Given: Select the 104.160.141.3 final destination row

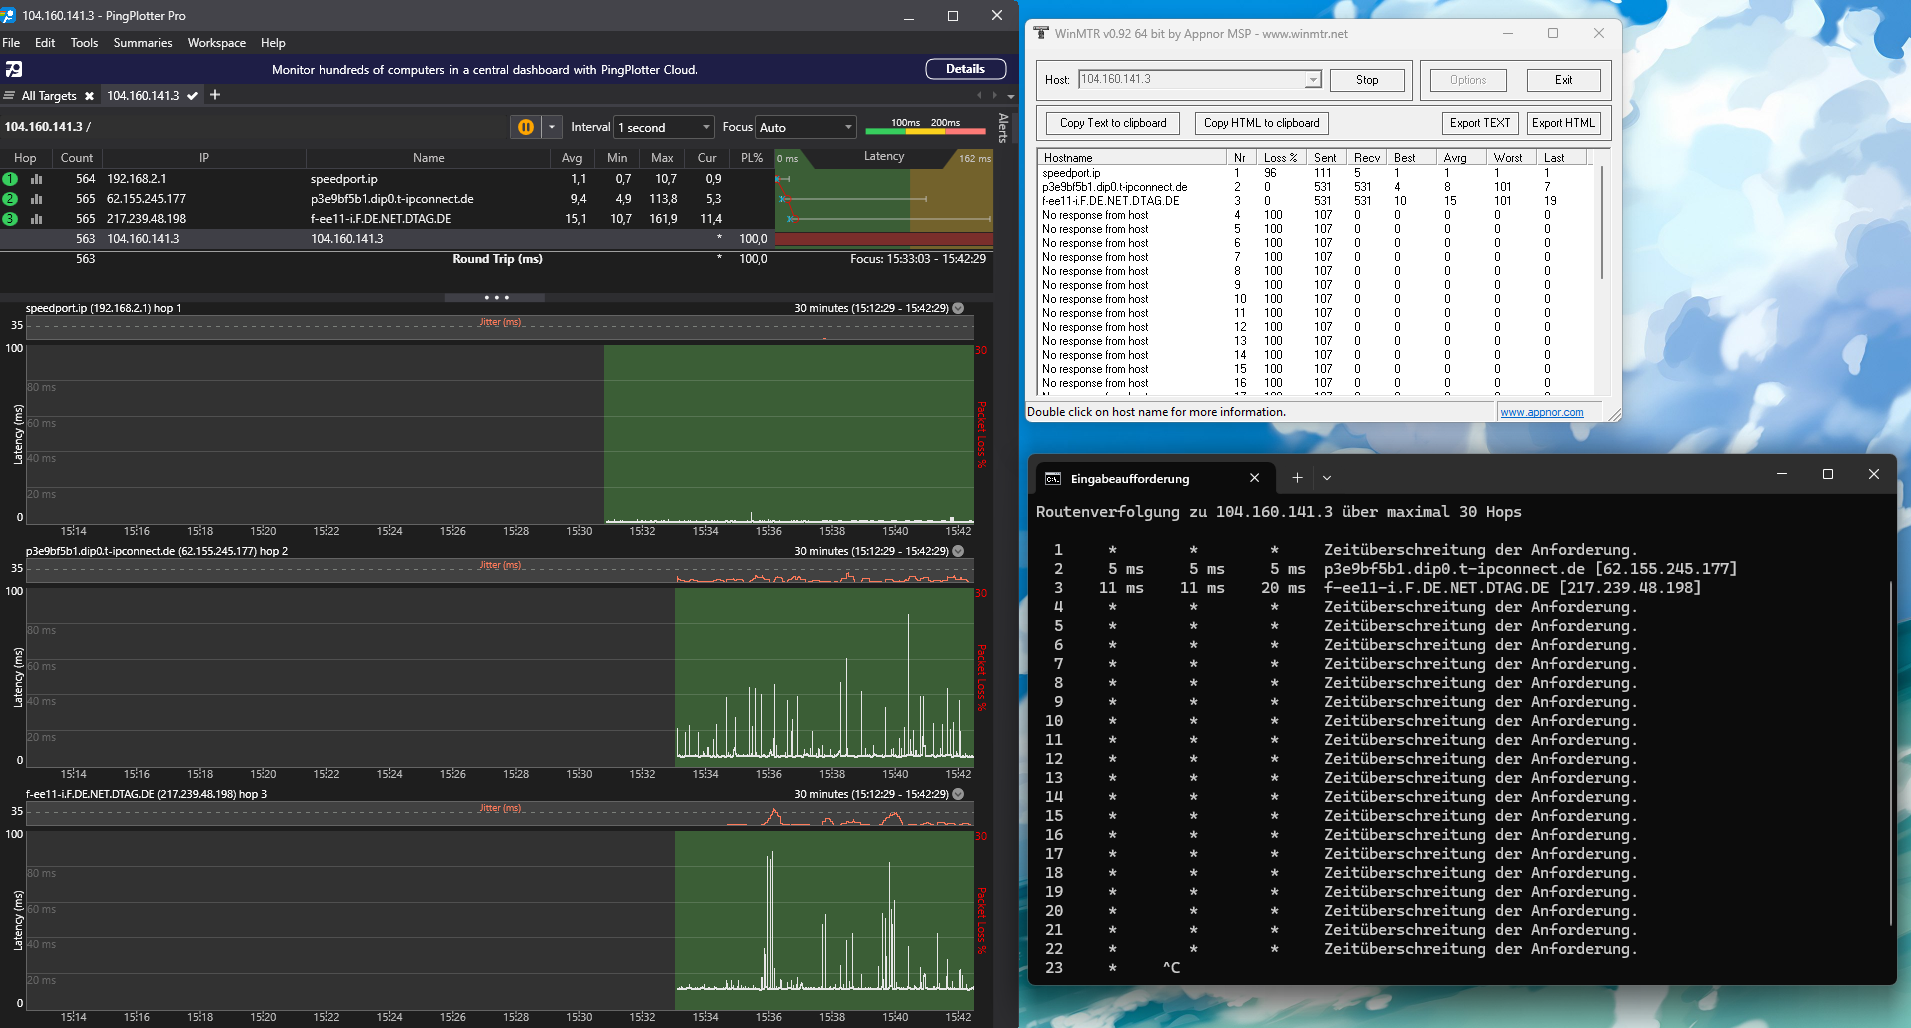Looking at the screenshot, I should 496,239.
